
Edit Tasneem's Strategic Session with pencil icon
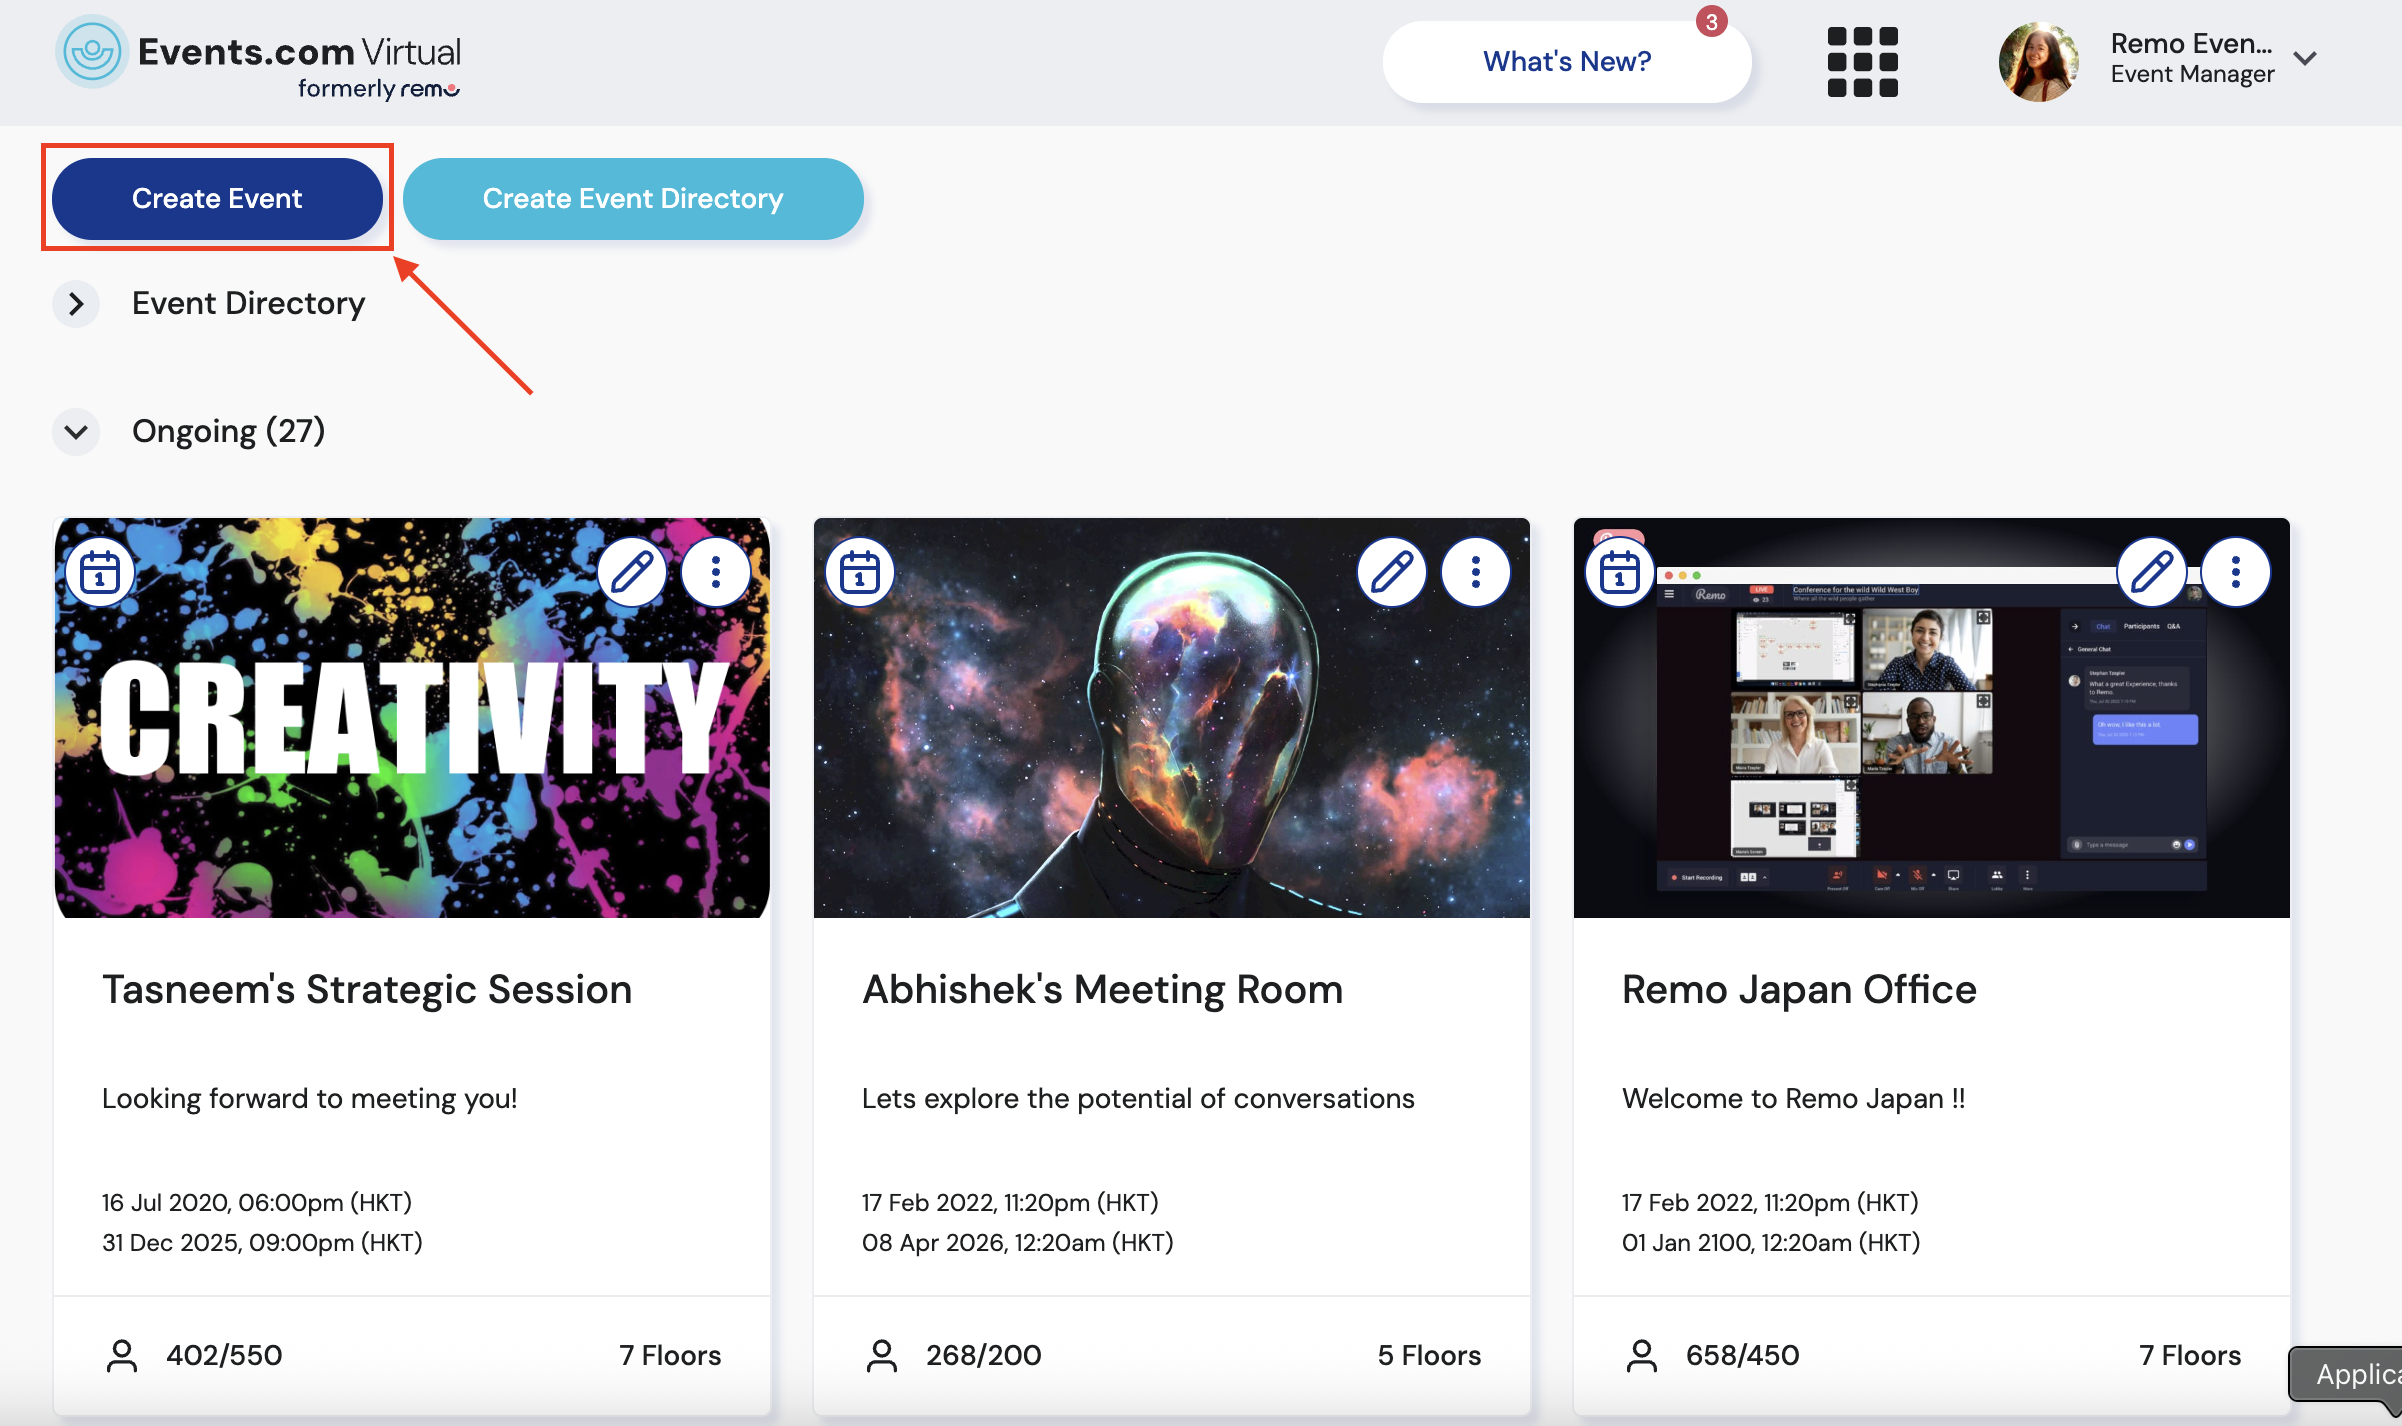coord(632,573)
